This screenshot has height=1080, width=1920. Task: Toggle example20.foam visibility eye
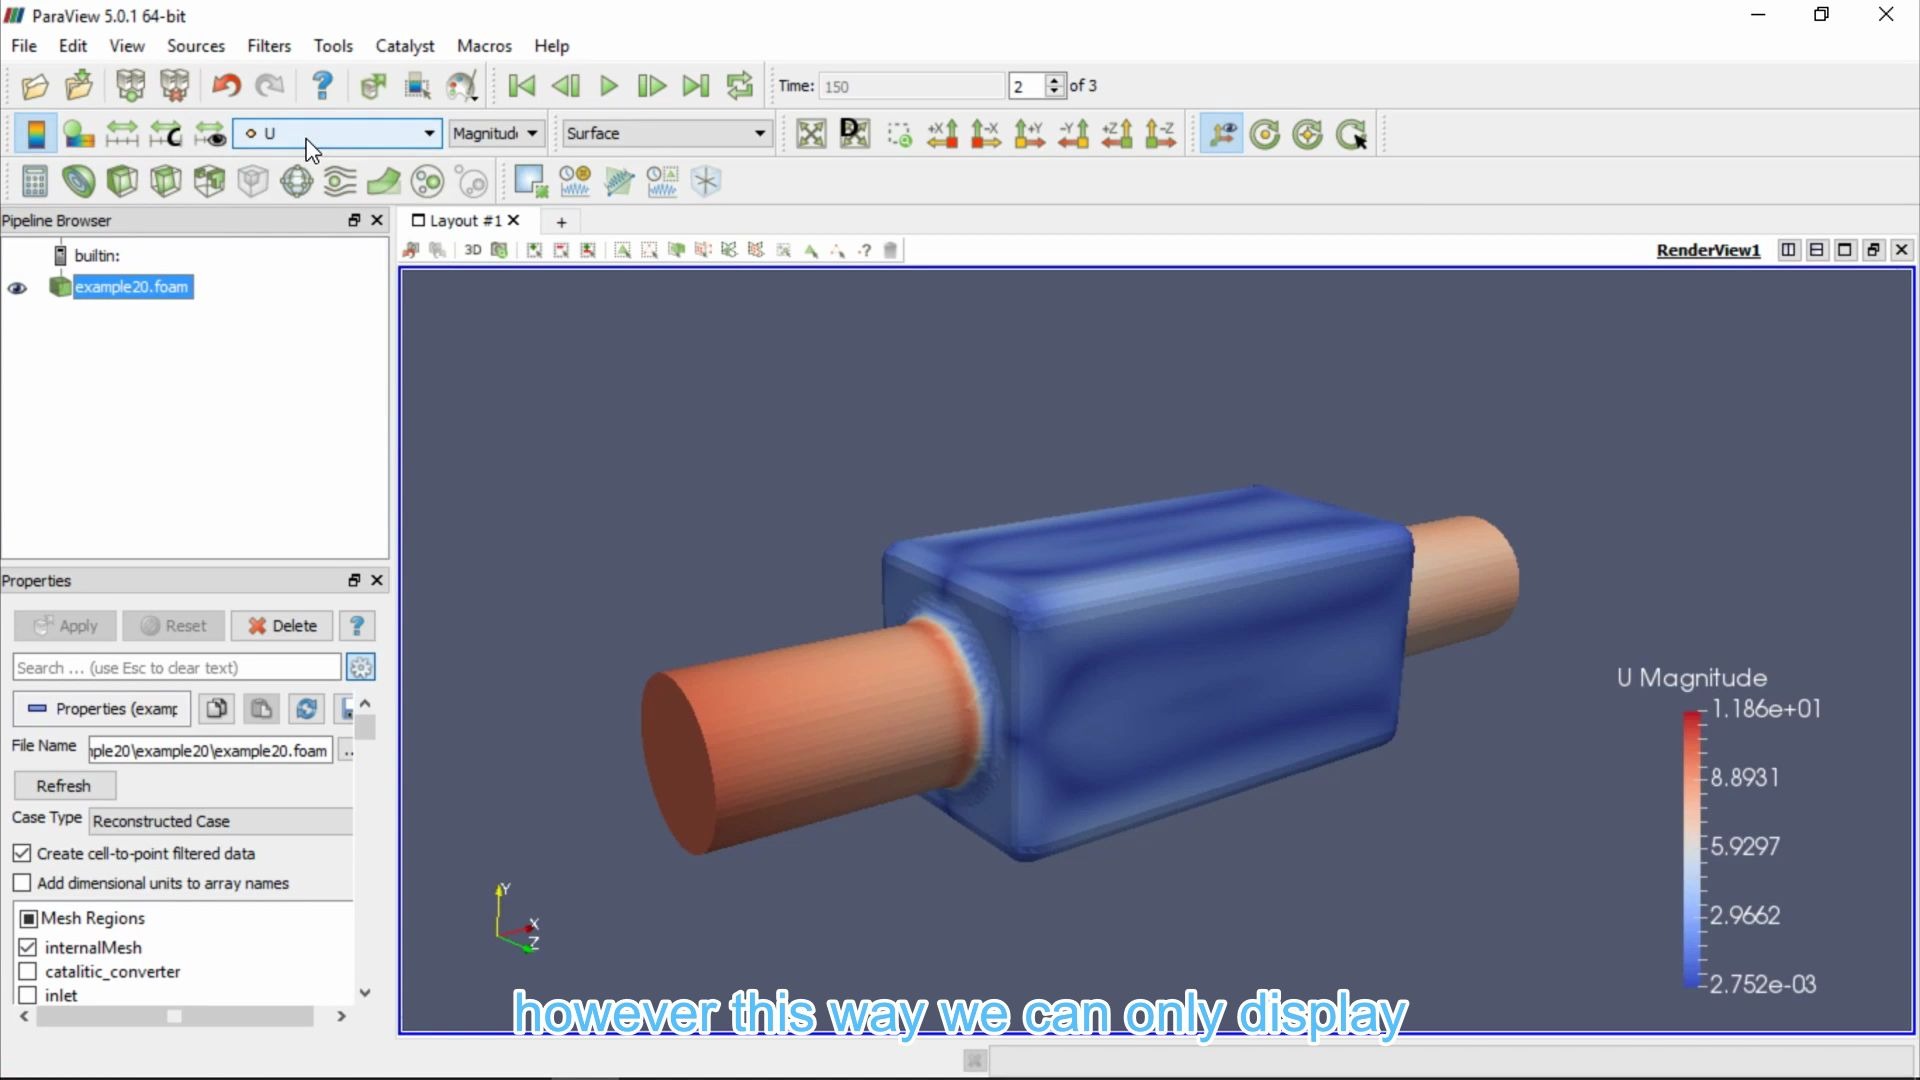coord(18,288)
